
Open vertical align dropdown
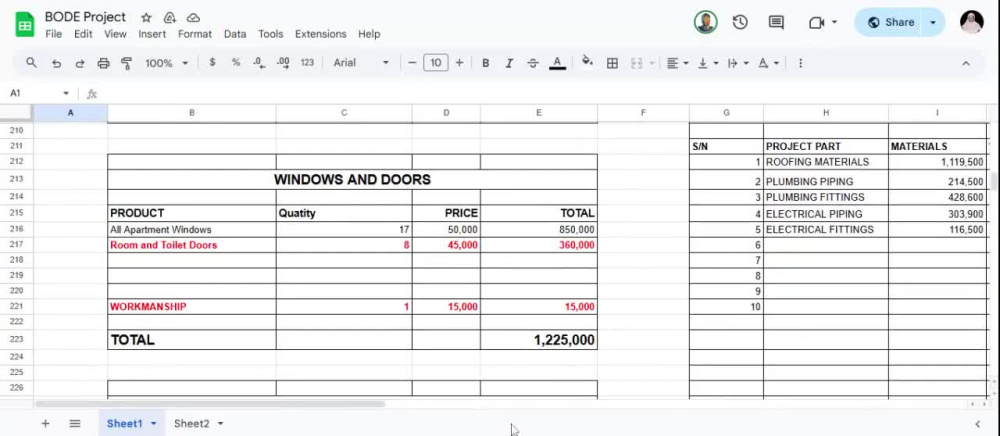tap(708, 62)
